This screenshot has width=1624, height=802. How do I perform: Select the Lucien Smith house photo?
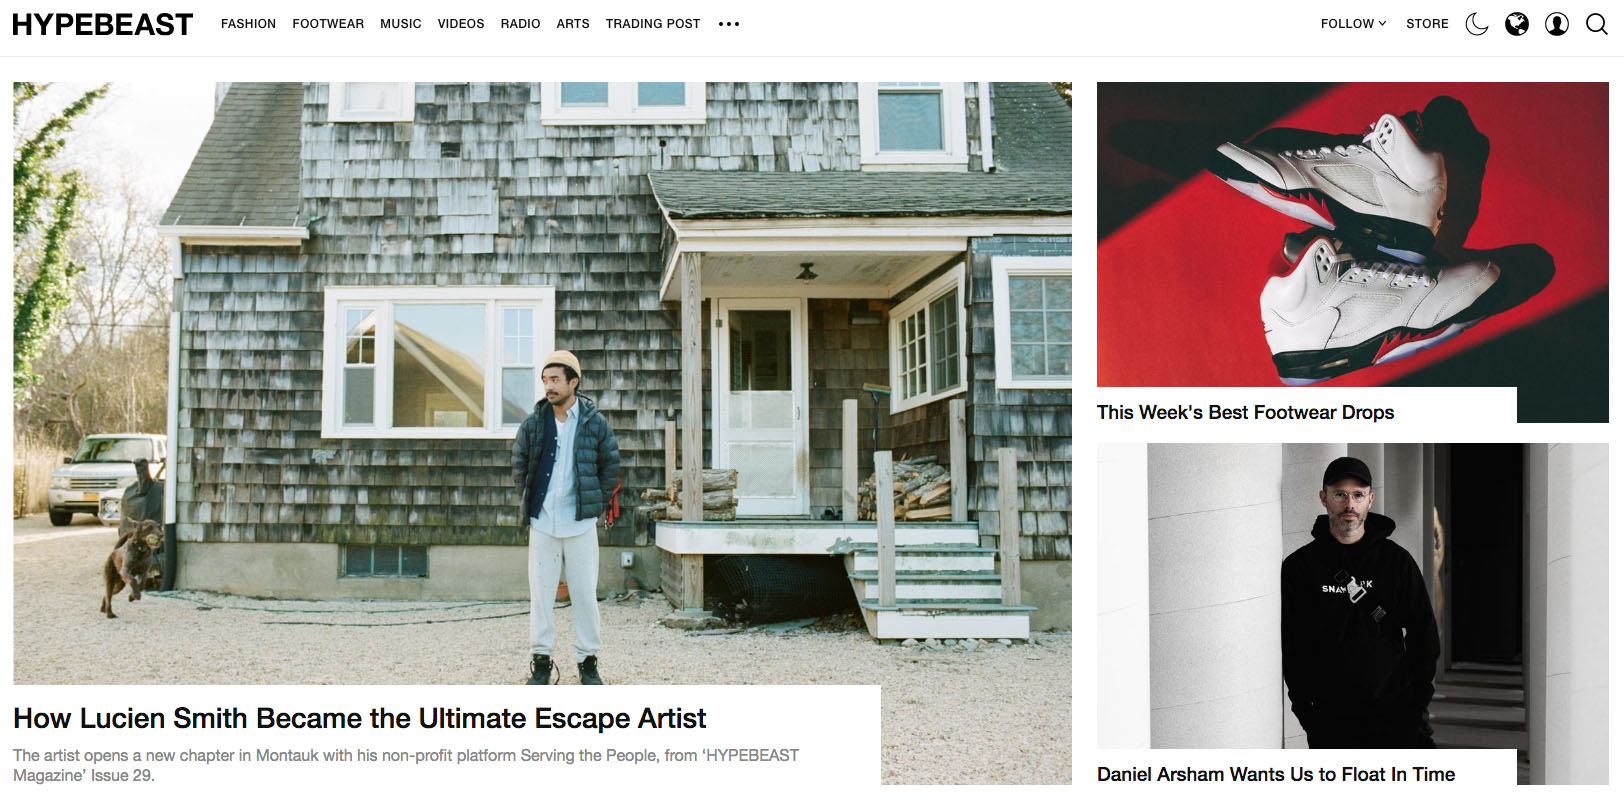pyautogui.click(x=542, y=383)
